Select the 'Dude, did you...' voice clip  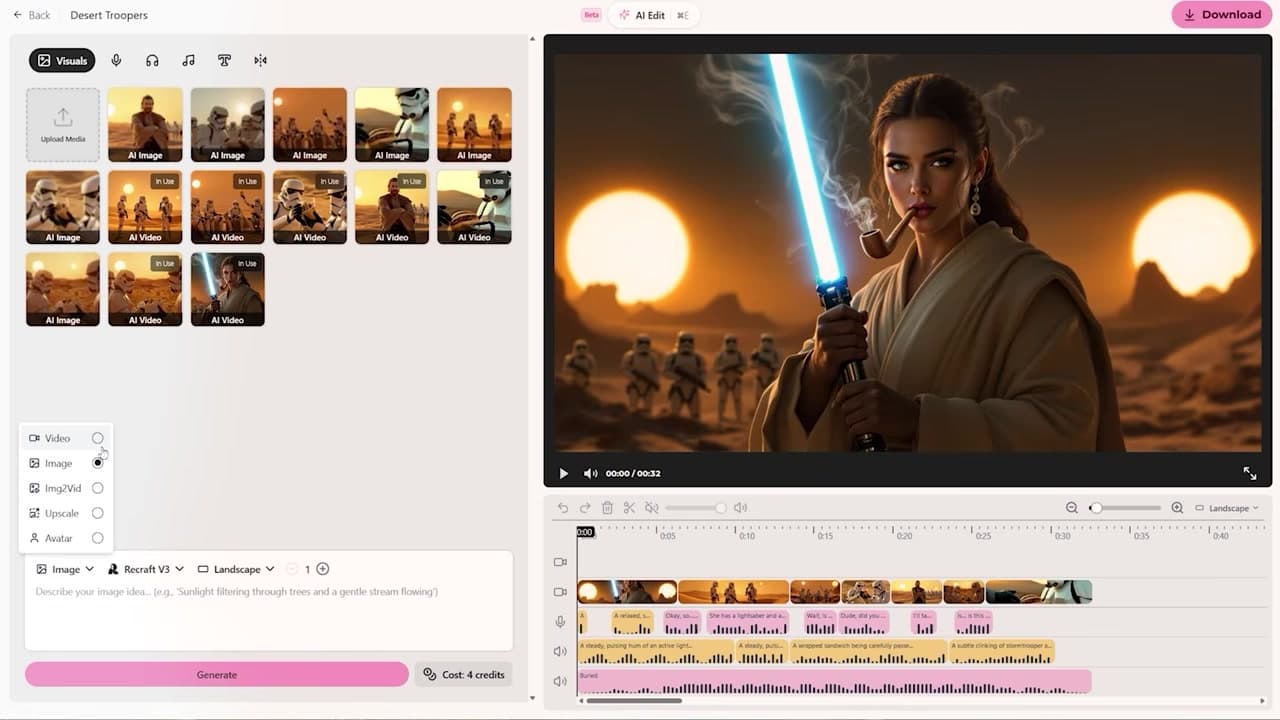(x=863, y=622)
